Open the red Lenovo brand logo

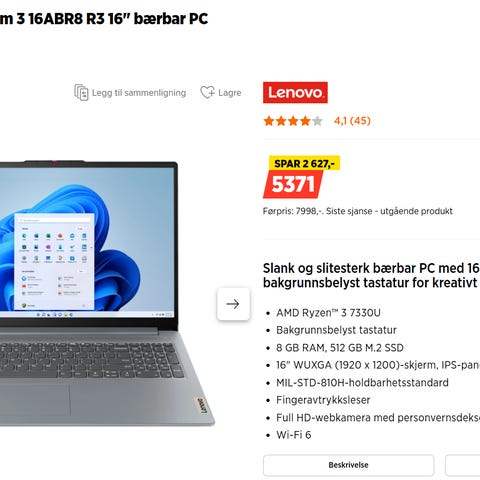pos(295,92)
